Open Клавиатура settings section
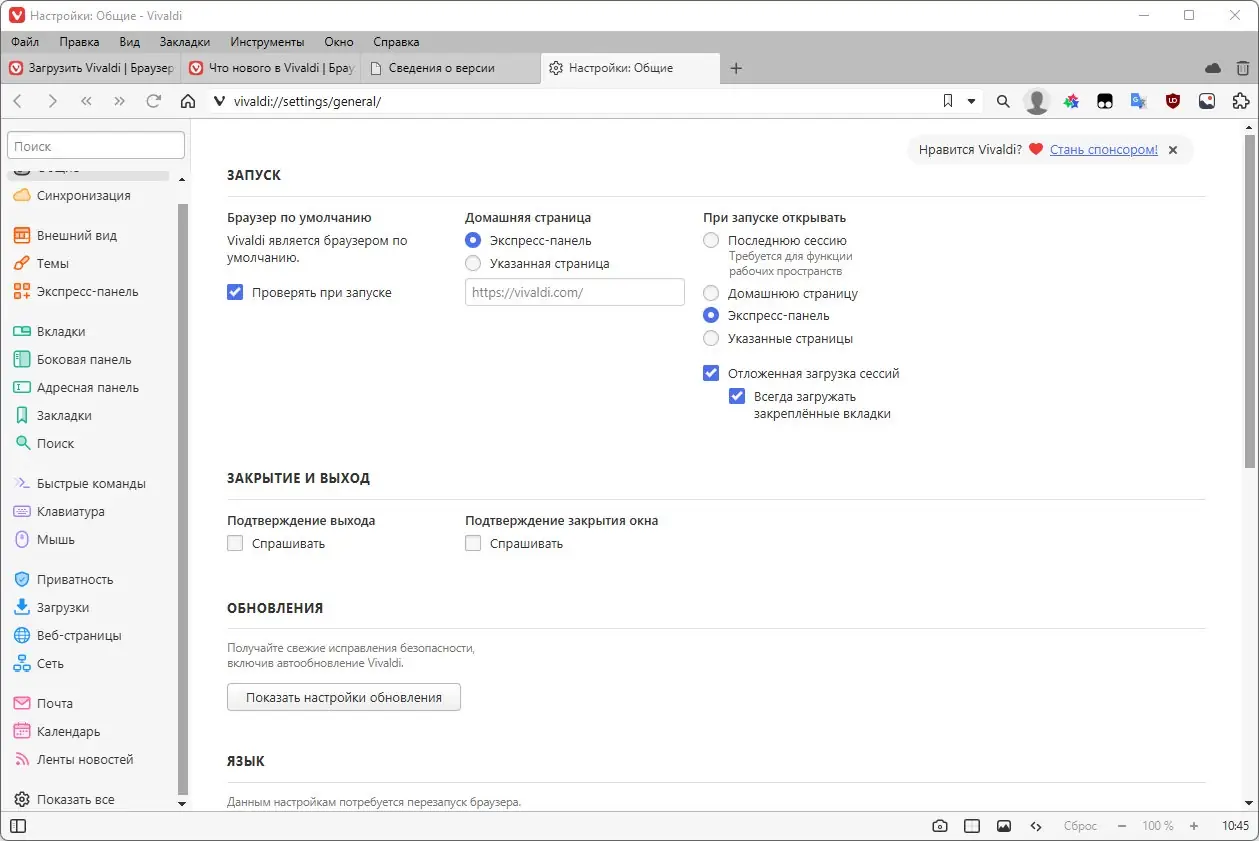Screen dimensions: 1259x841 [x=59, y=512]
